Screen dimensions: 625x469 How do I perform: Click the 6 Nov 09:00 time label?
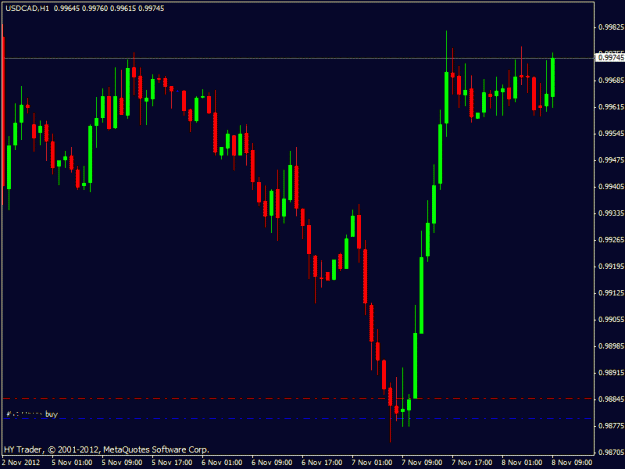272,463
